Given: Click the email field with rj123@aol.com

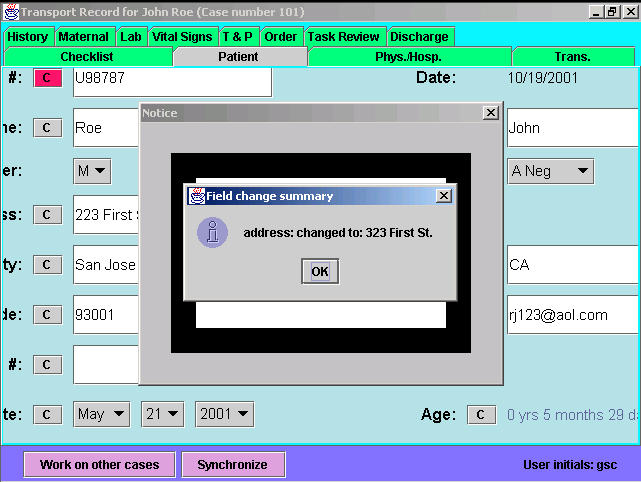Looking at the screenshot, I should 572,315.
